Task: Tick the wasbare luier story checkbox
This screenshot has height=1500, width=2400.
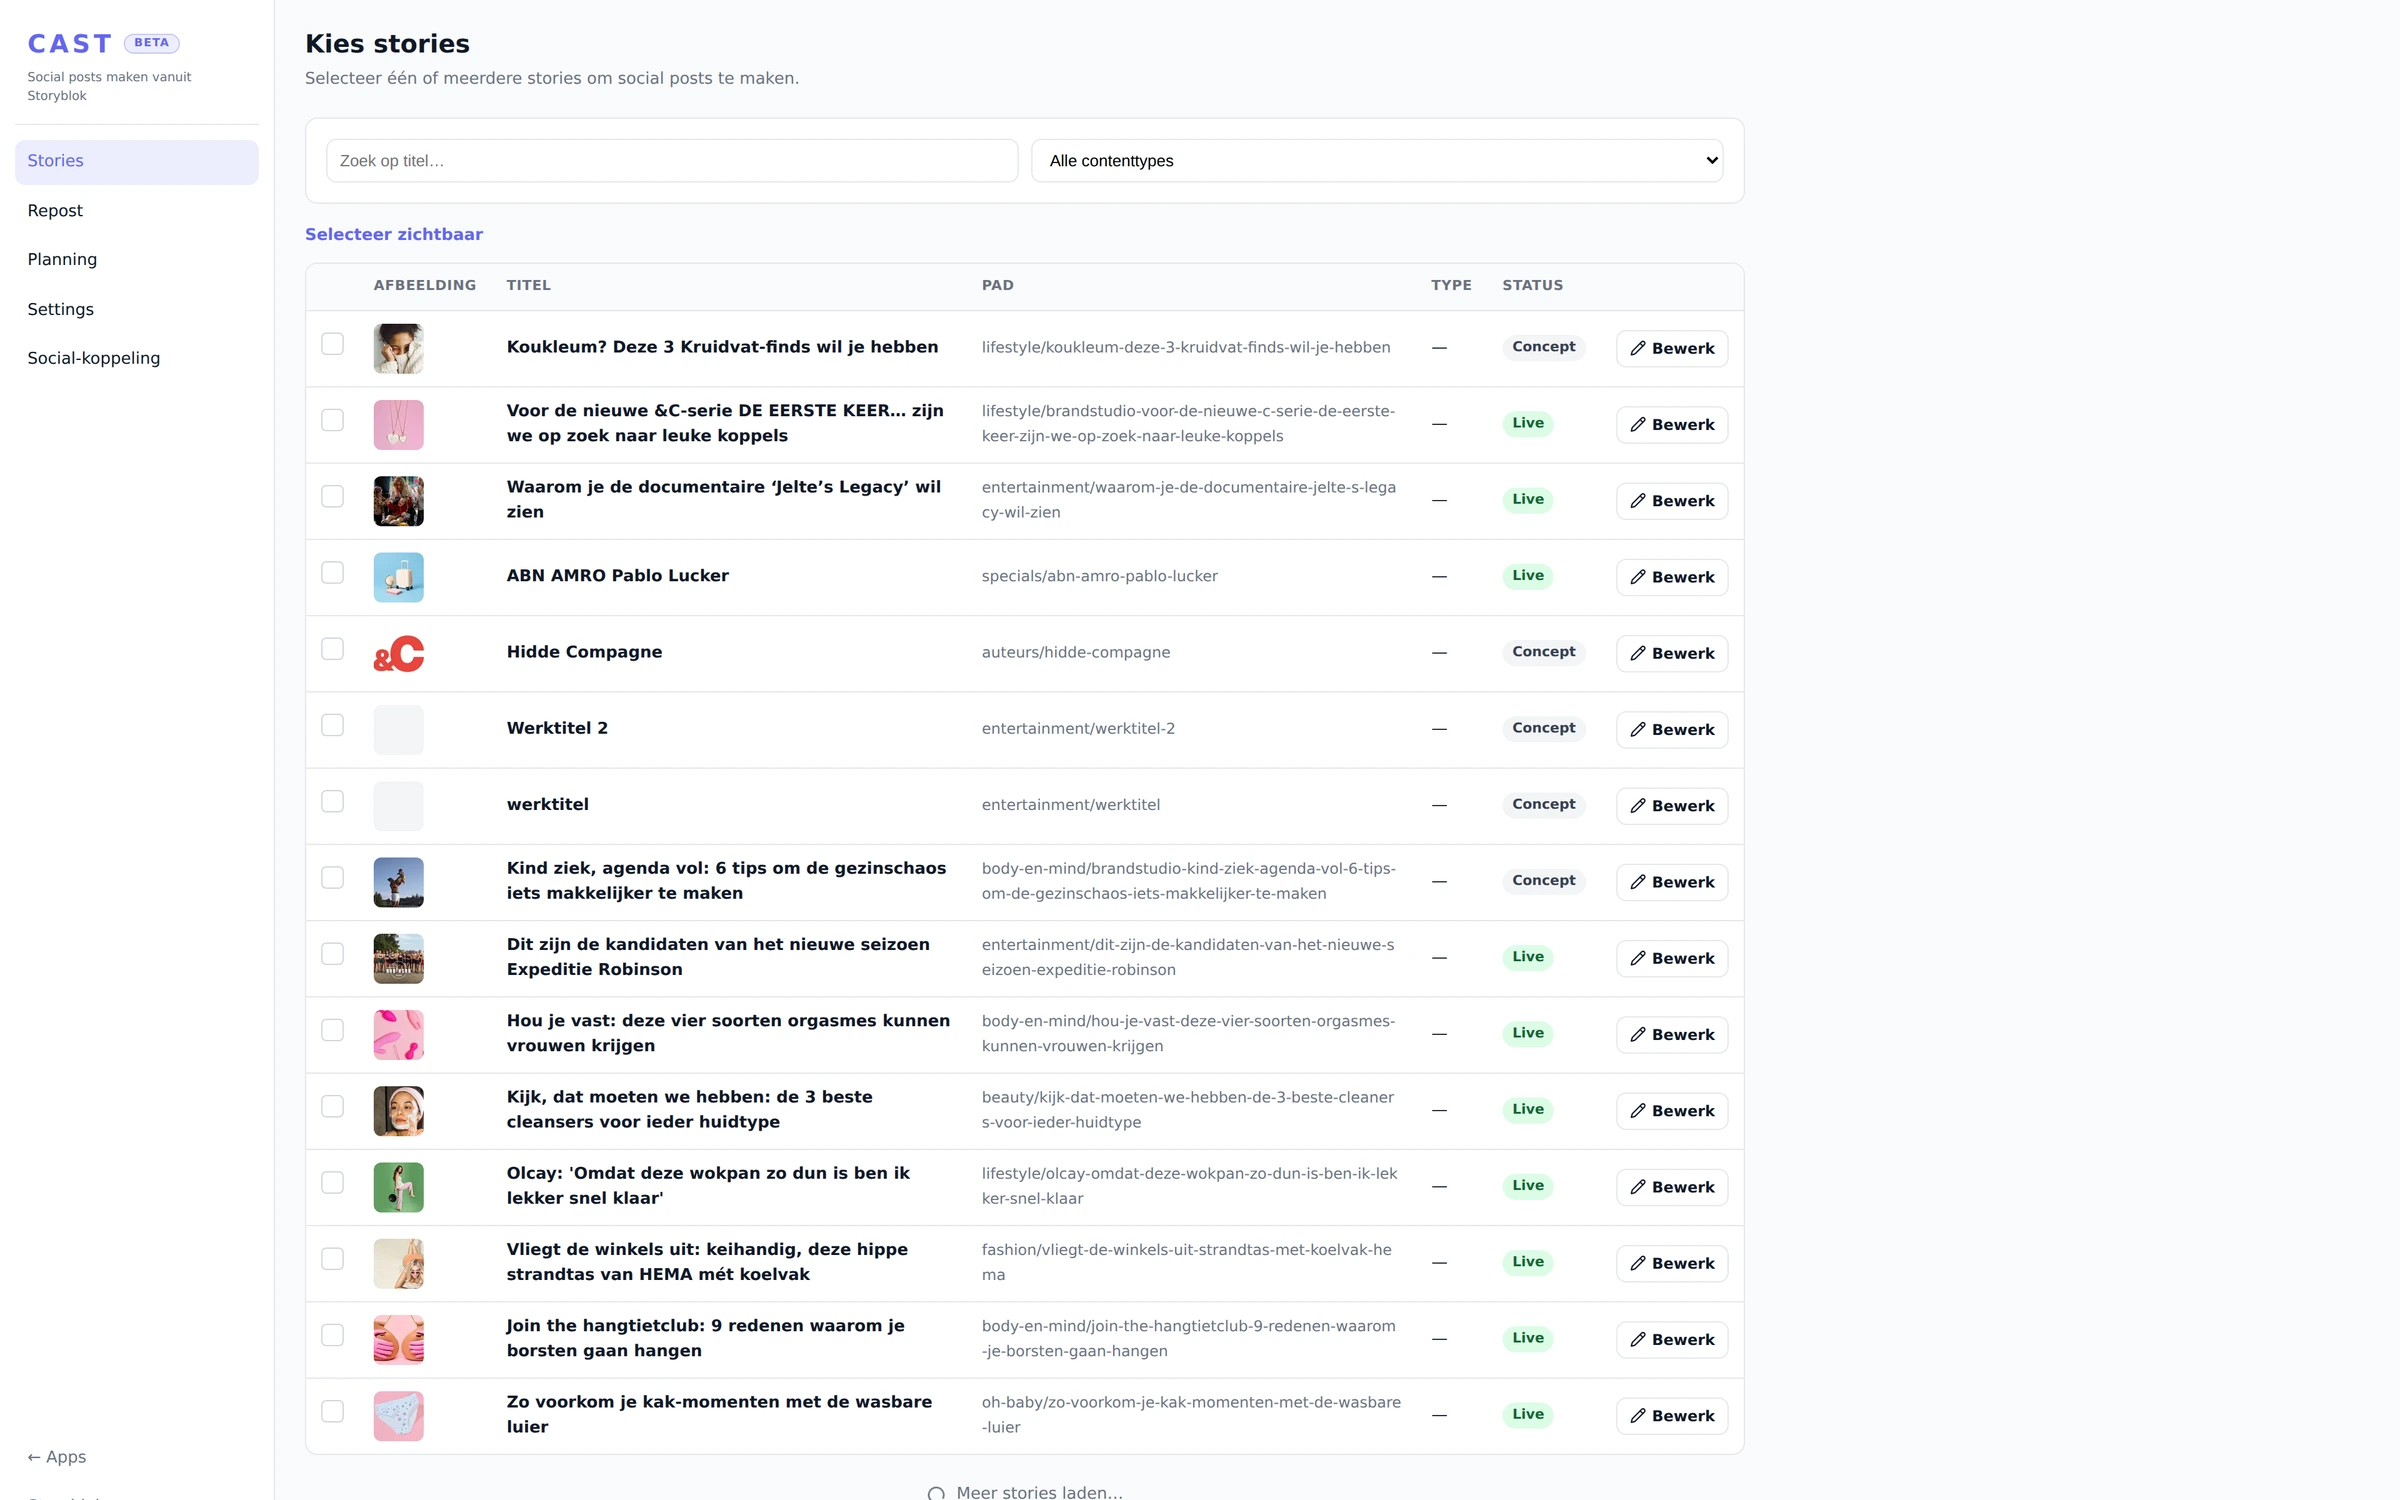Action: 332,1412
